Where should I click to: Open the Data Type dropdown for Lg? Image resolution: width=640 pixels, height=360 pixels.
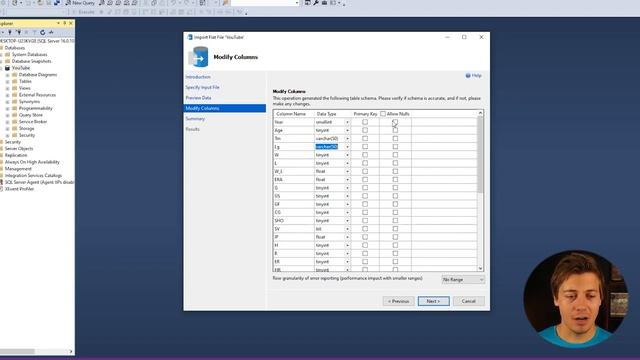tap(347, 147)
